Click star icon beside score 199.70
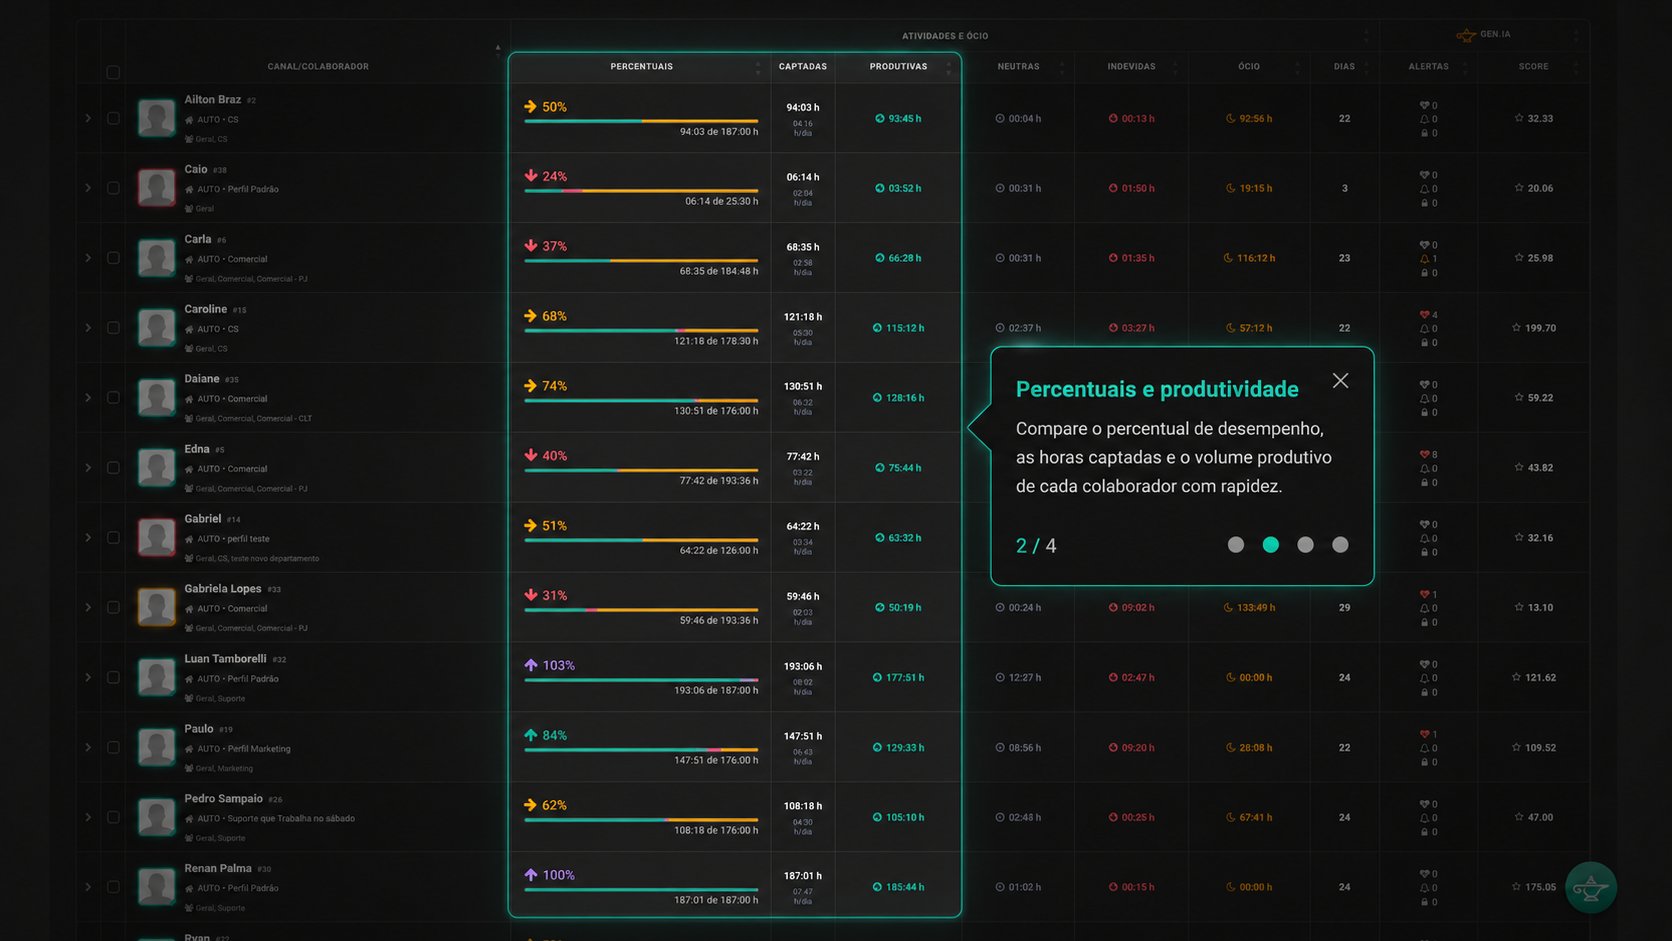 [1517, 328]
